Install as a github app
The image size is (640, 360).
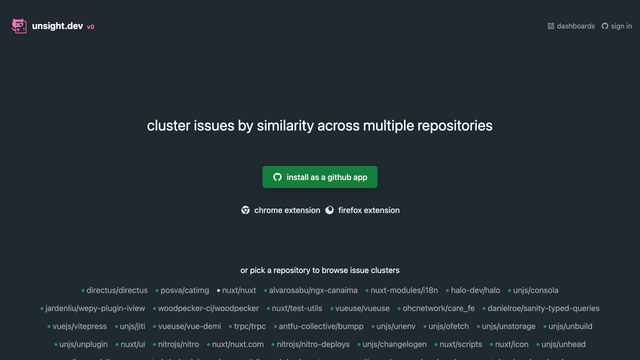click(x=320, y=177)
